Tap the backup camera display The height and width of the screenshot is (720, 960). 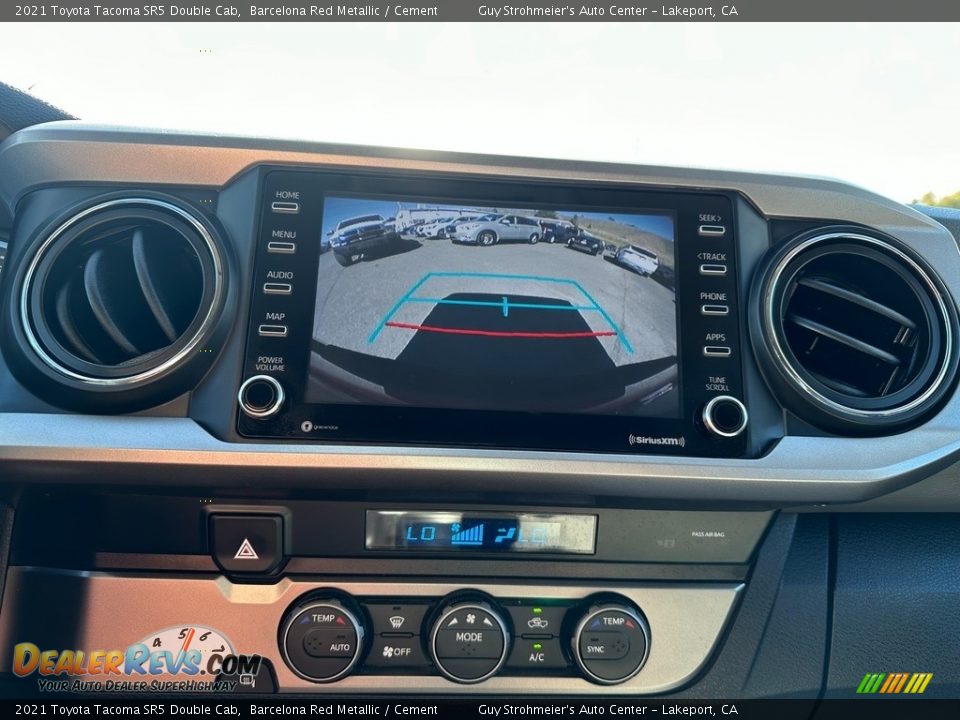(493, 306)
